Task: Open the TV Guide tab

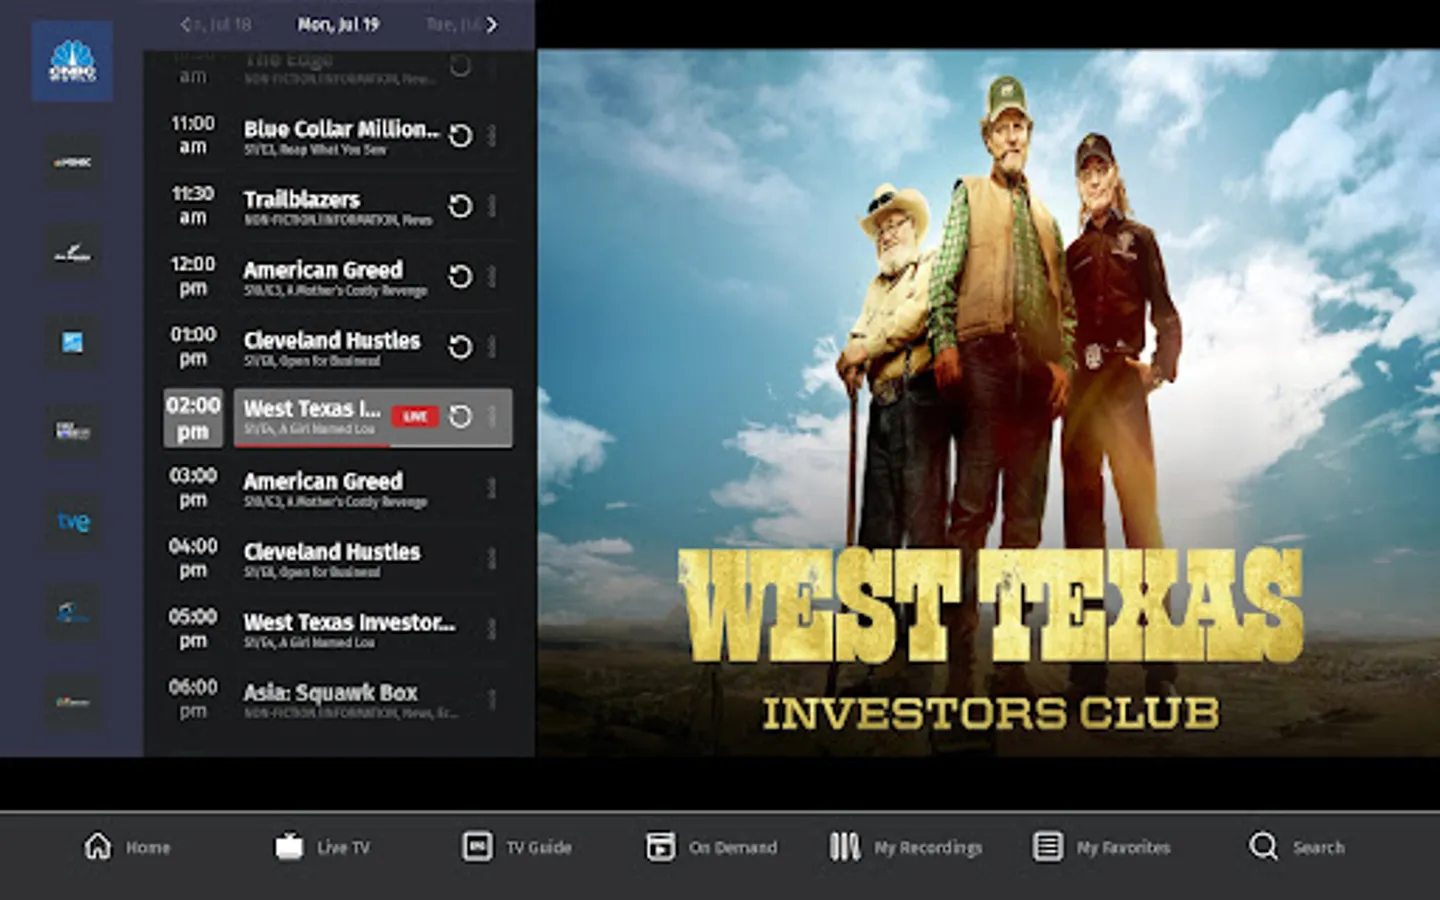Action: [x=517, y=847]
